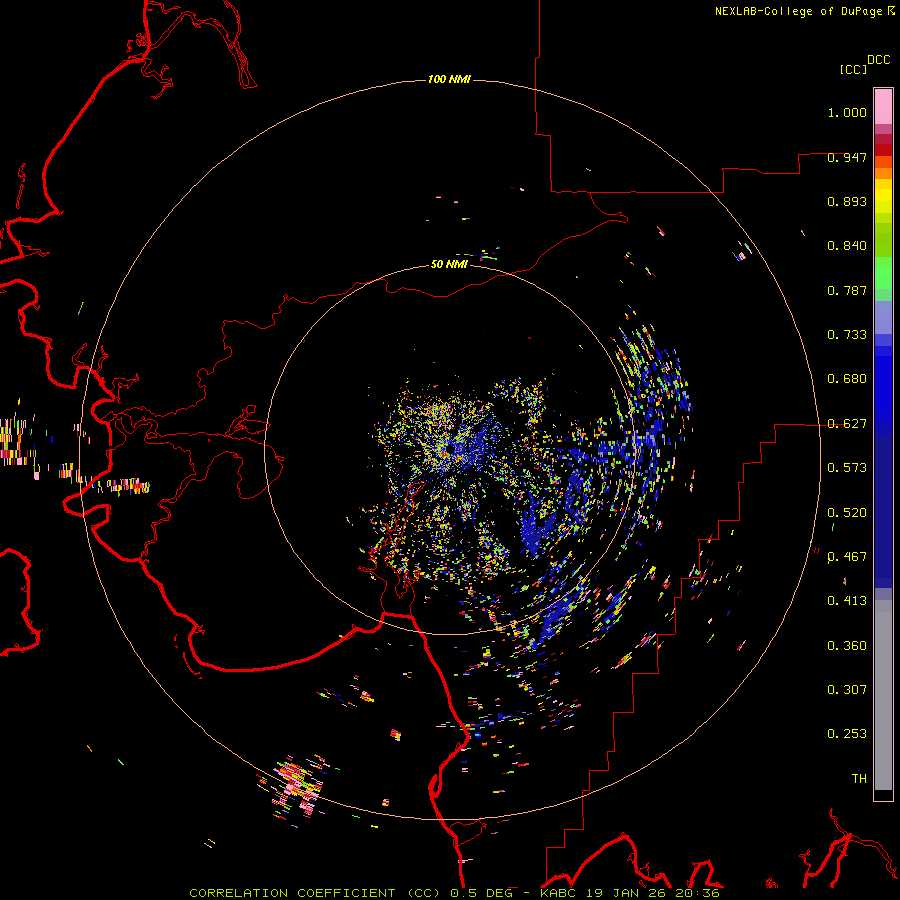Click the 0.520 color scale value
Screen dimensions: 900x900
click(x=847, y=512)
